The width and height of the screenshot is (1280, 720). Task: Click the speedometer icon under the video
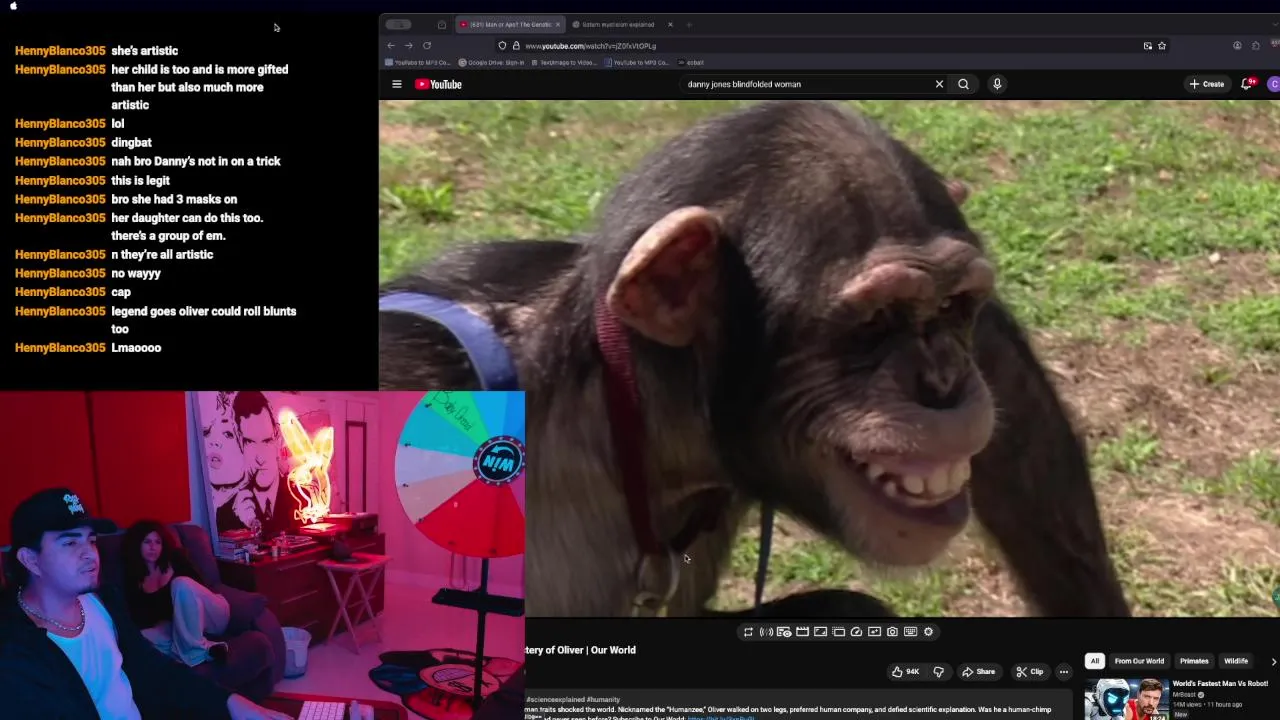856,632
